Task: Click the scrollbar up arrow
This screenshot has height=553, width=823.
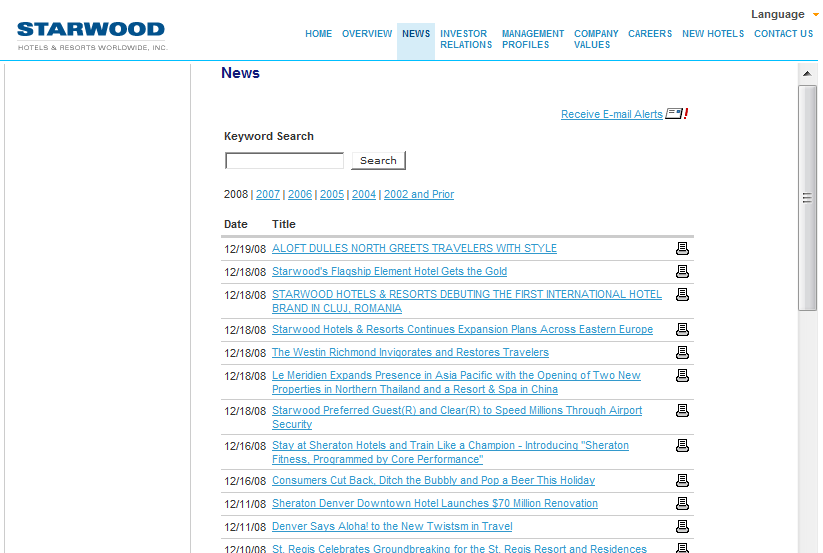Action: (807, 74)
